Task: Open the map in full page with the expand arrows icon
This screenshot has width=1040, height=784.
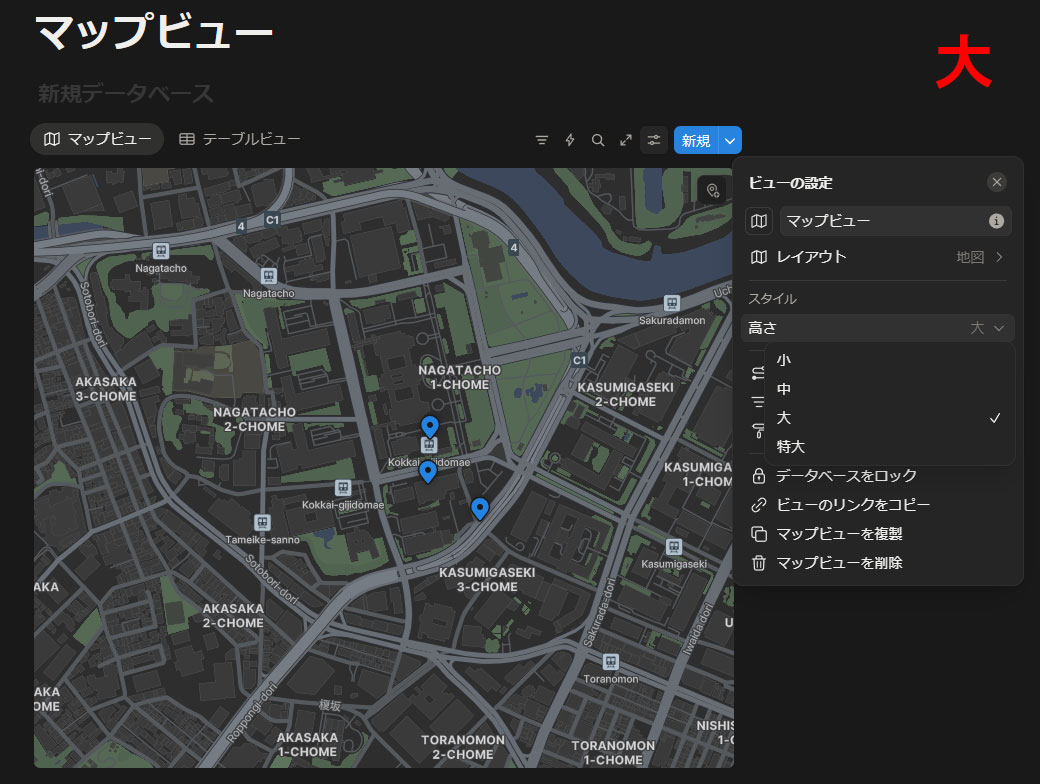Action: pos(626,141)
